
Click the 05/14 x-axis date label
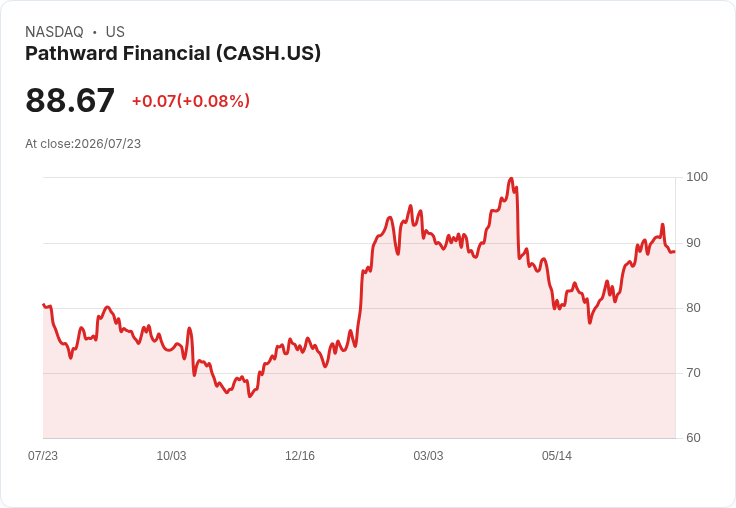(x=557, y=455)
